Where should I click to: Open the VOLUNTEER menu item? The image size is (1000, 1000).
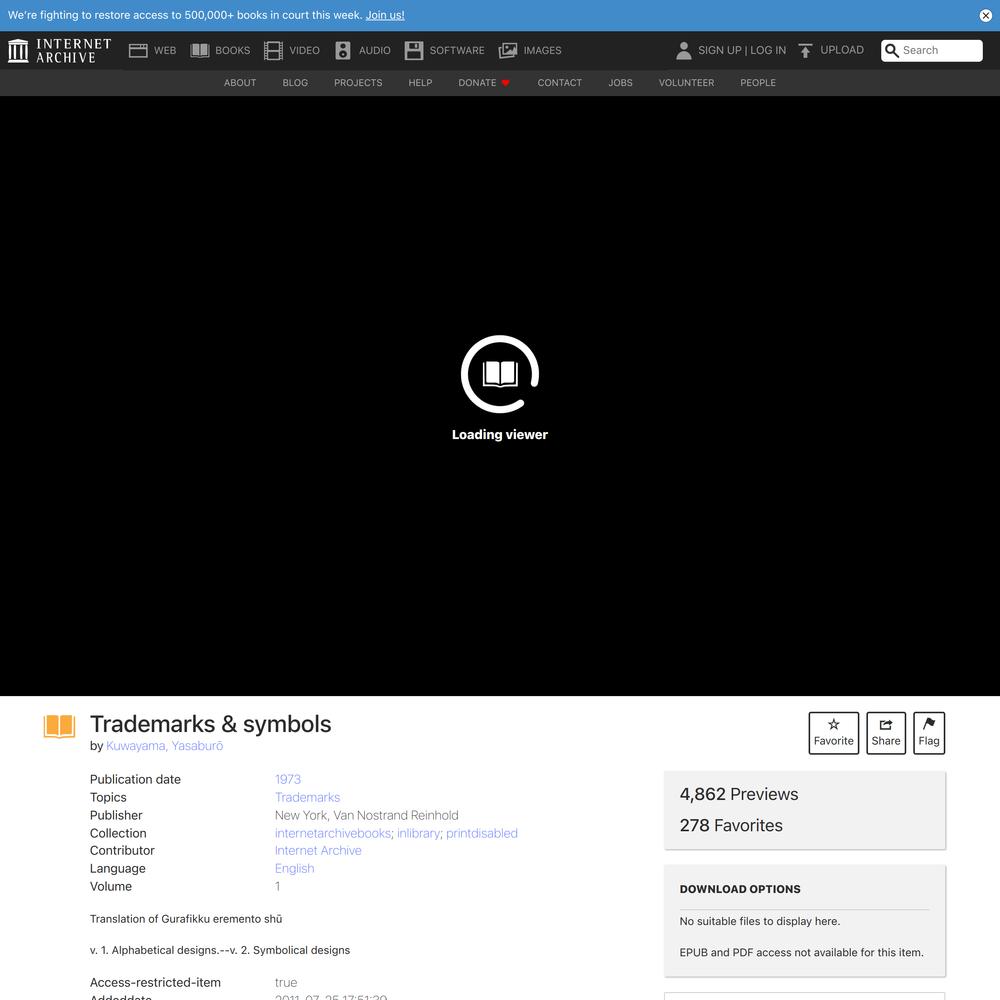(x=687, y=83)
